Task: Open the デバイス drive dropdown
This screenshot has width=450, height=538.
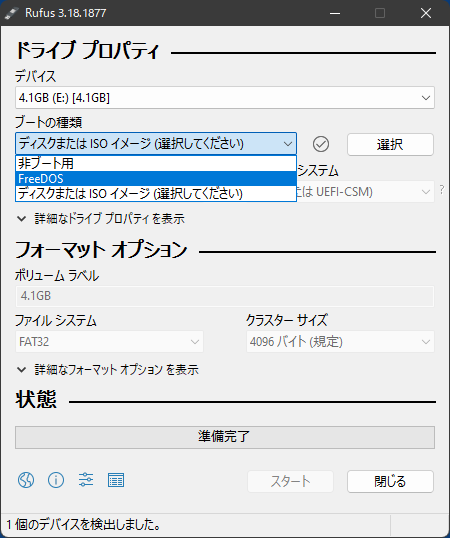Action: (225, 98)
